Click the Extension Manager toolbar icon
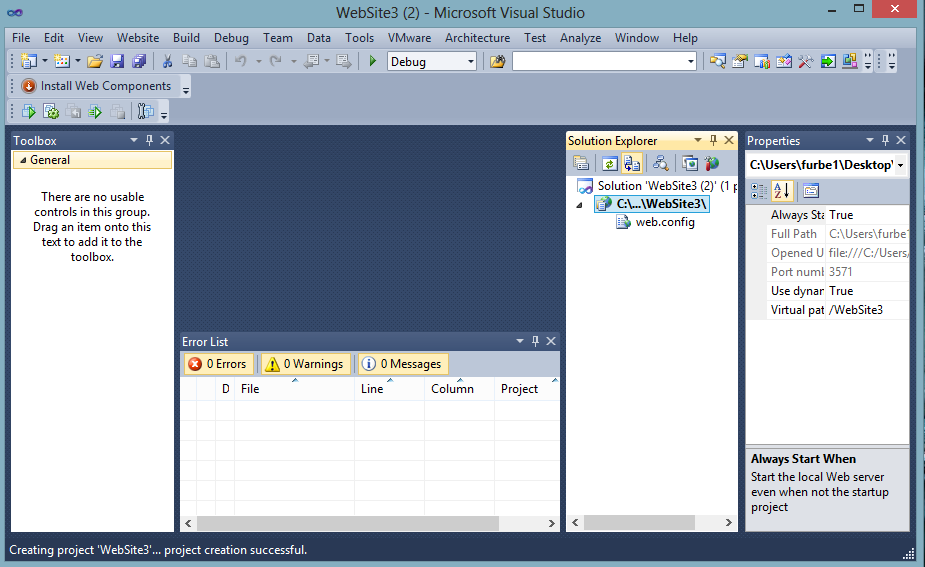Image resolution: width=925 pixels, height=567 pixels. tap(850, 61)
